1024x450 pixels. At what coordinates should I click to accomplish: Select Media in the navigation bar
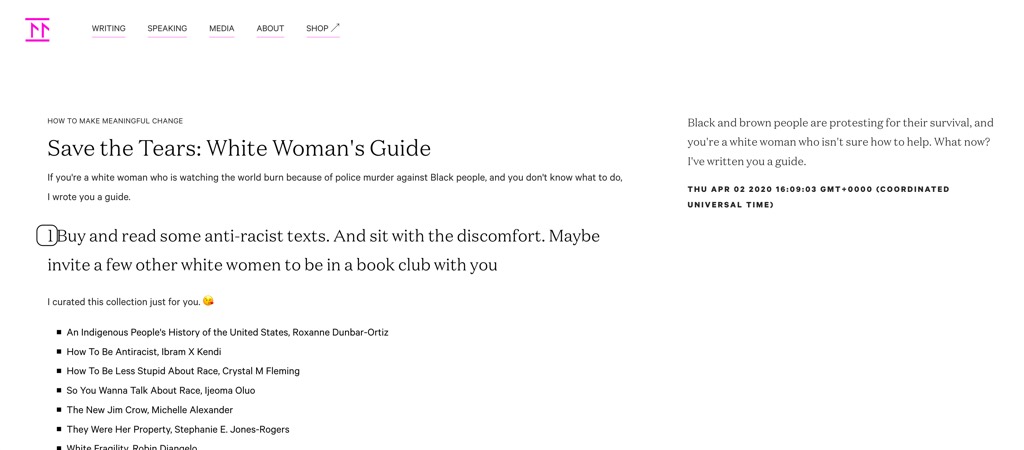click(x=221, y=29)
